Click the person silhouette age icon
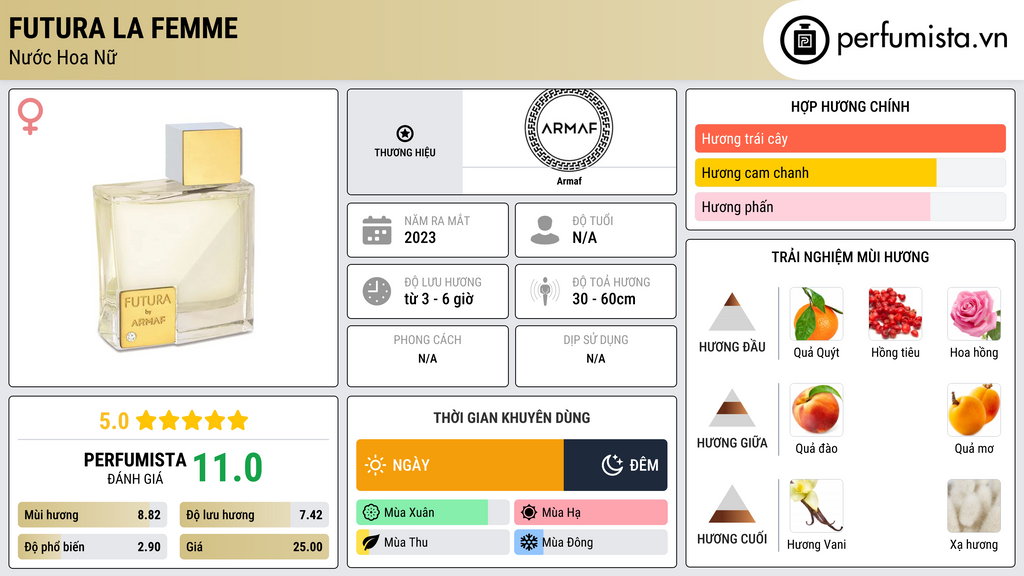The image size is (1024, 576). click(x=545, y=230)
